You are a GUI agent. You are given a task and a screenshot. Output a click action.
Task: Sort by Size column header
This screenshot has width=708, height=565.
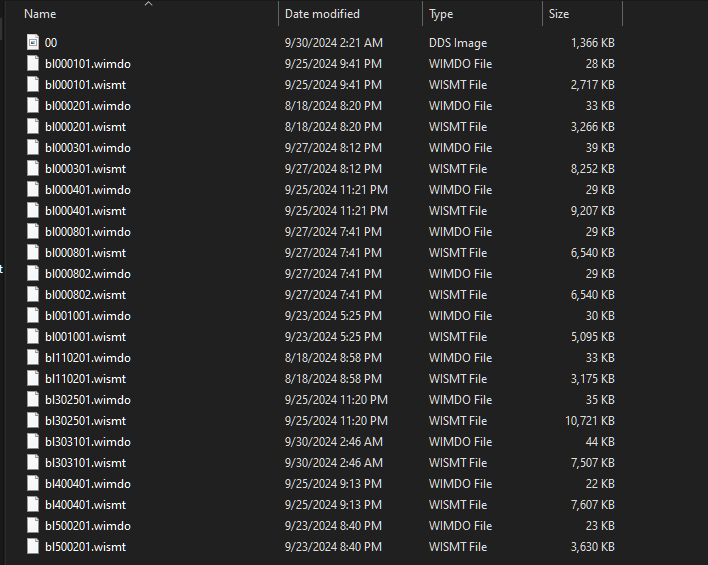click(559, 14)
